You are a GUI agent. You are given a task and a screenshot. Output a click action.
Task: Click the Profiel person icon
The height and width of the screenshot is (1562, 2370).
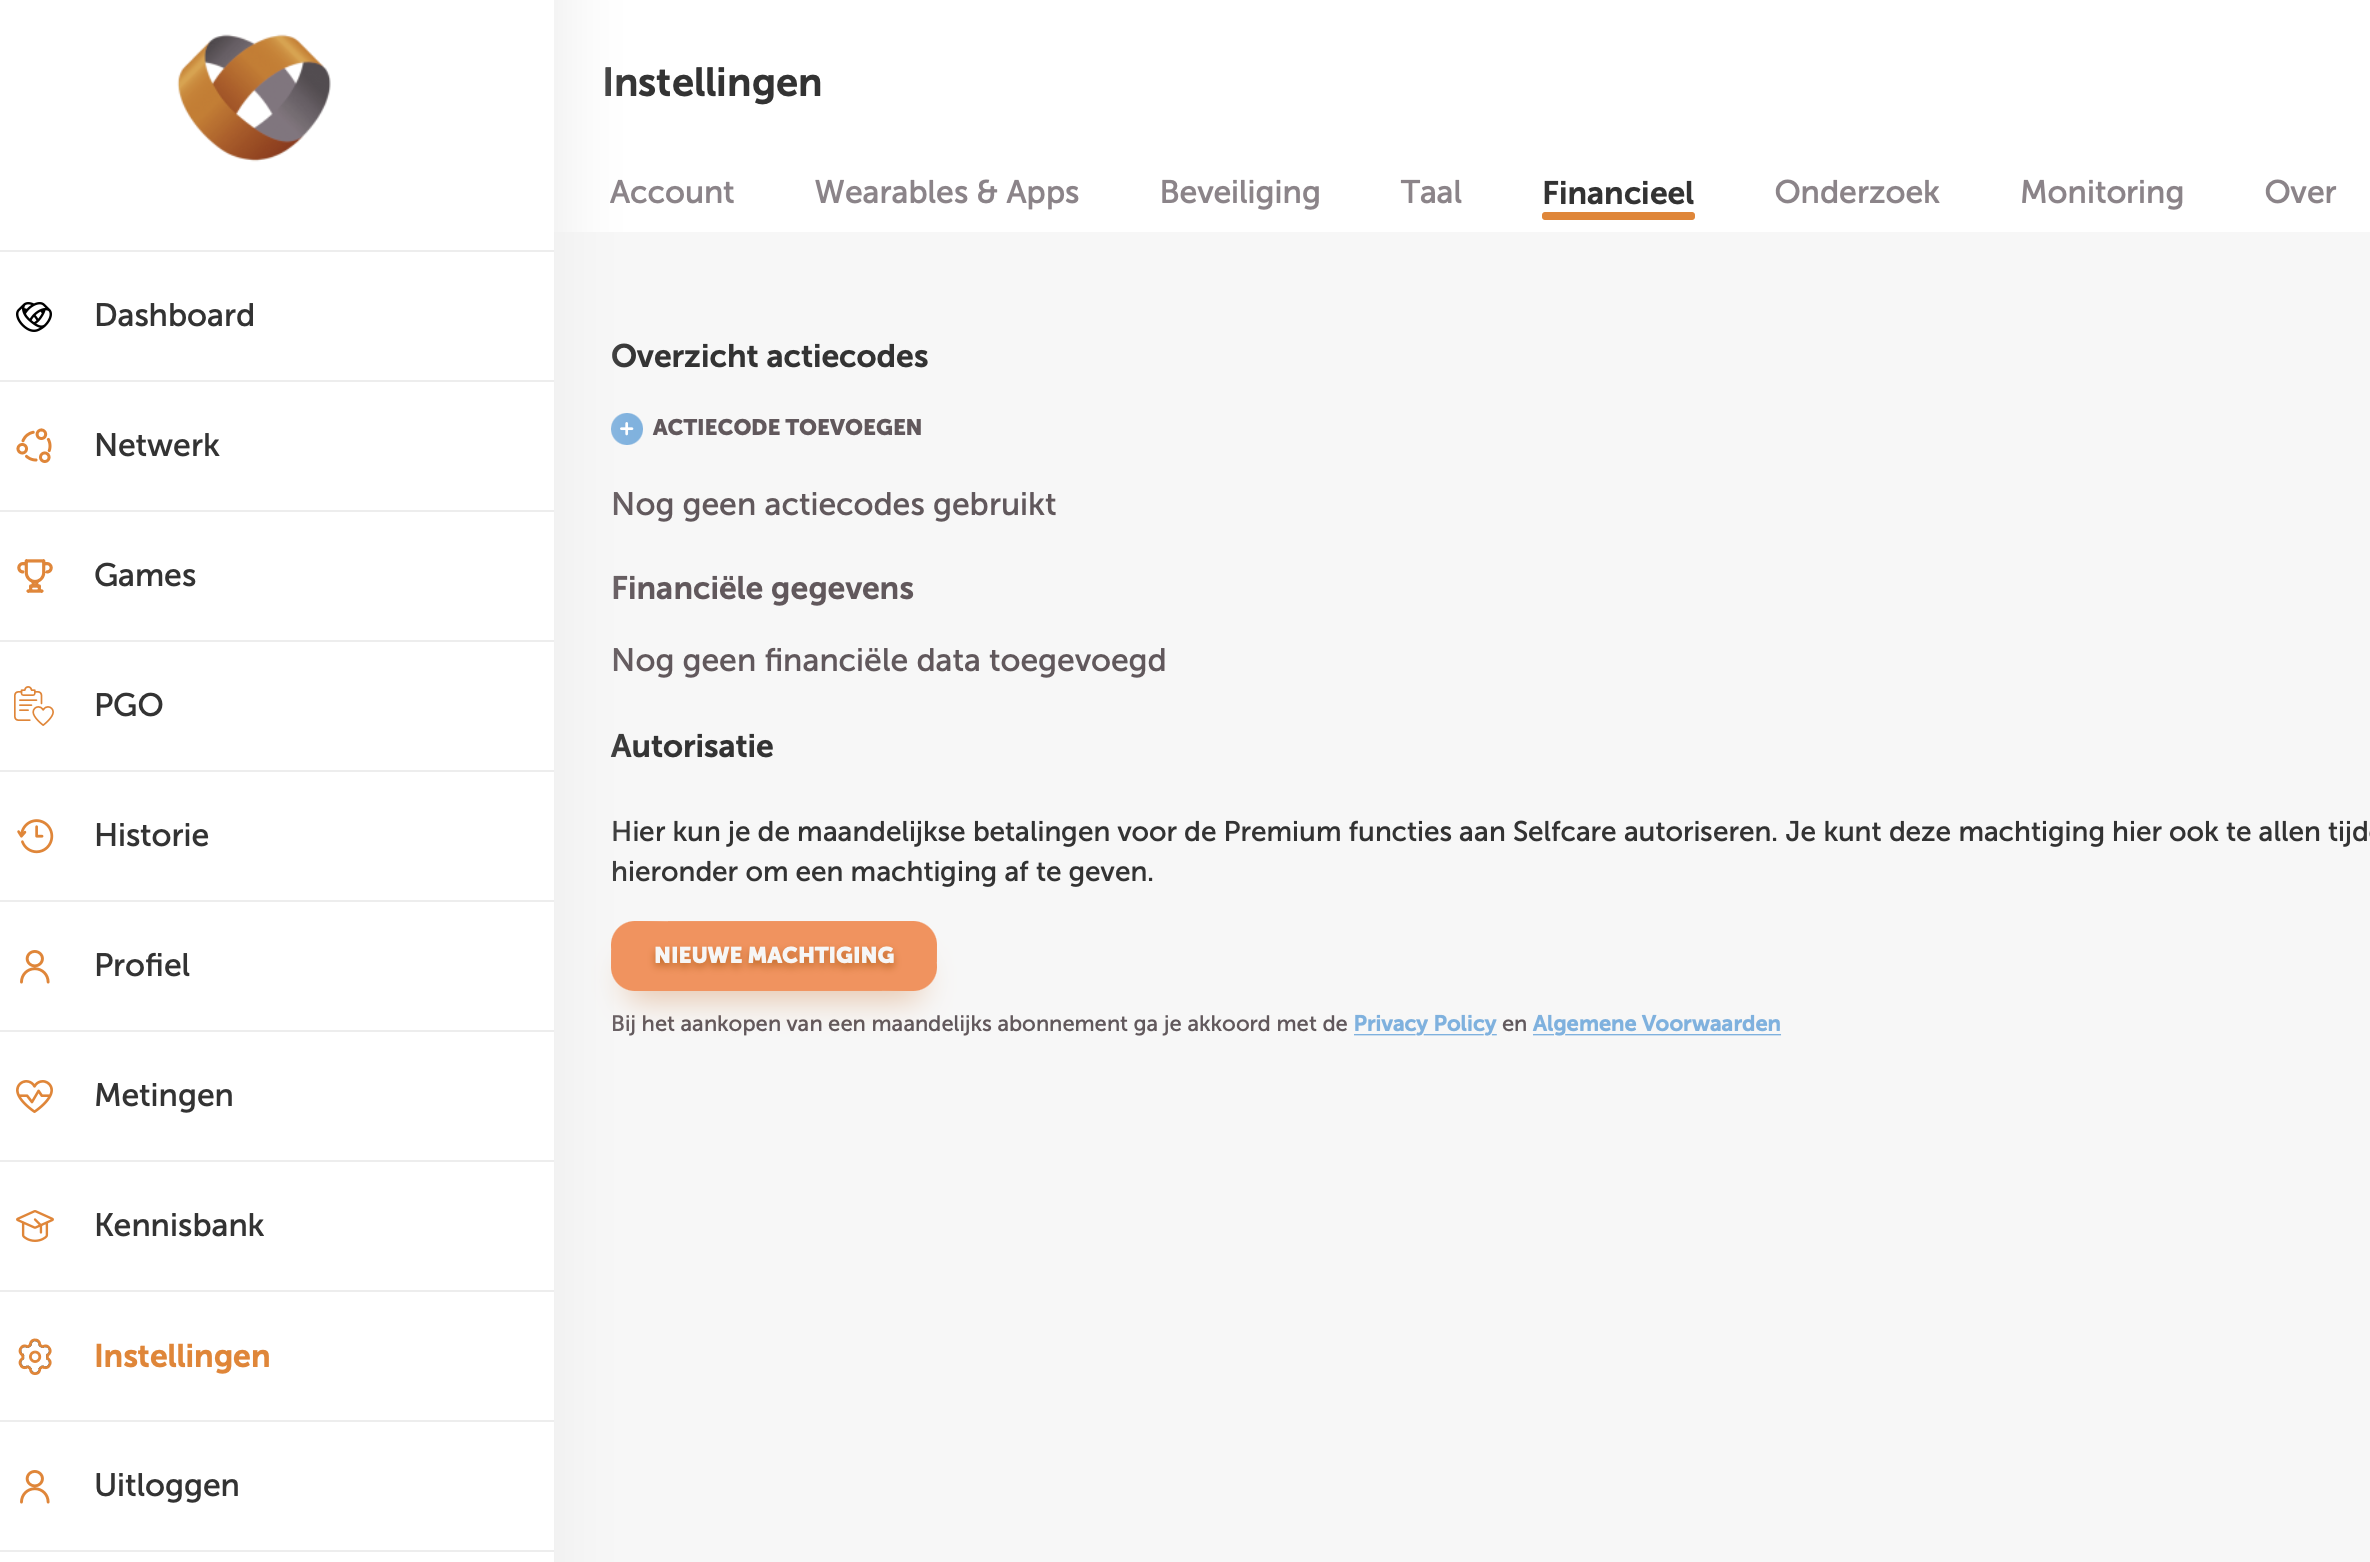pyautogui.click(x=34, y=966)
